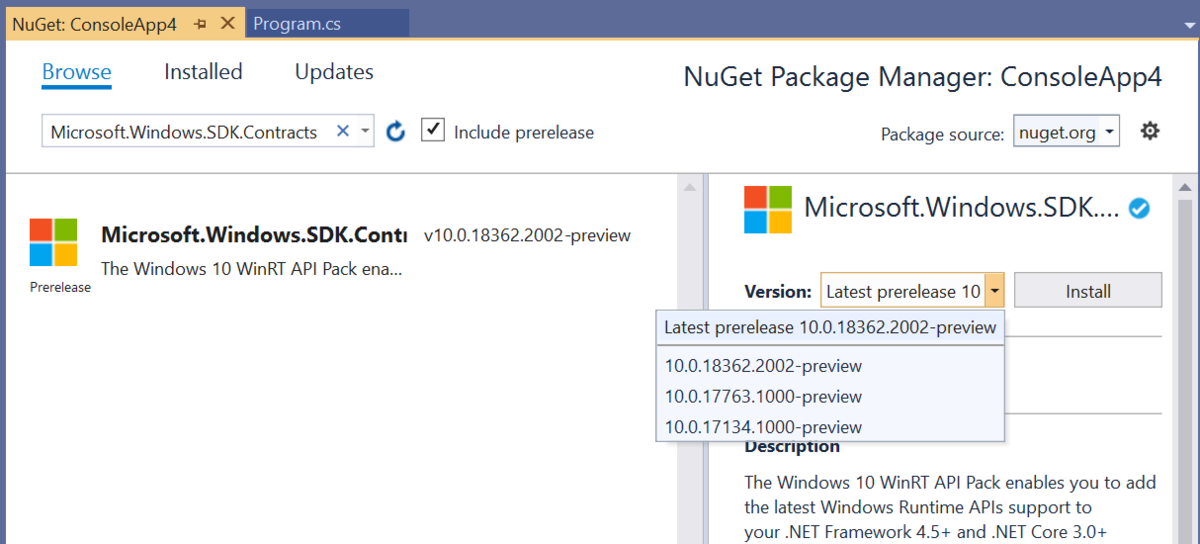1200x544 pixels.
Task: Click the details pane scroll up arrow
Action: click(x=1187, y=187)
